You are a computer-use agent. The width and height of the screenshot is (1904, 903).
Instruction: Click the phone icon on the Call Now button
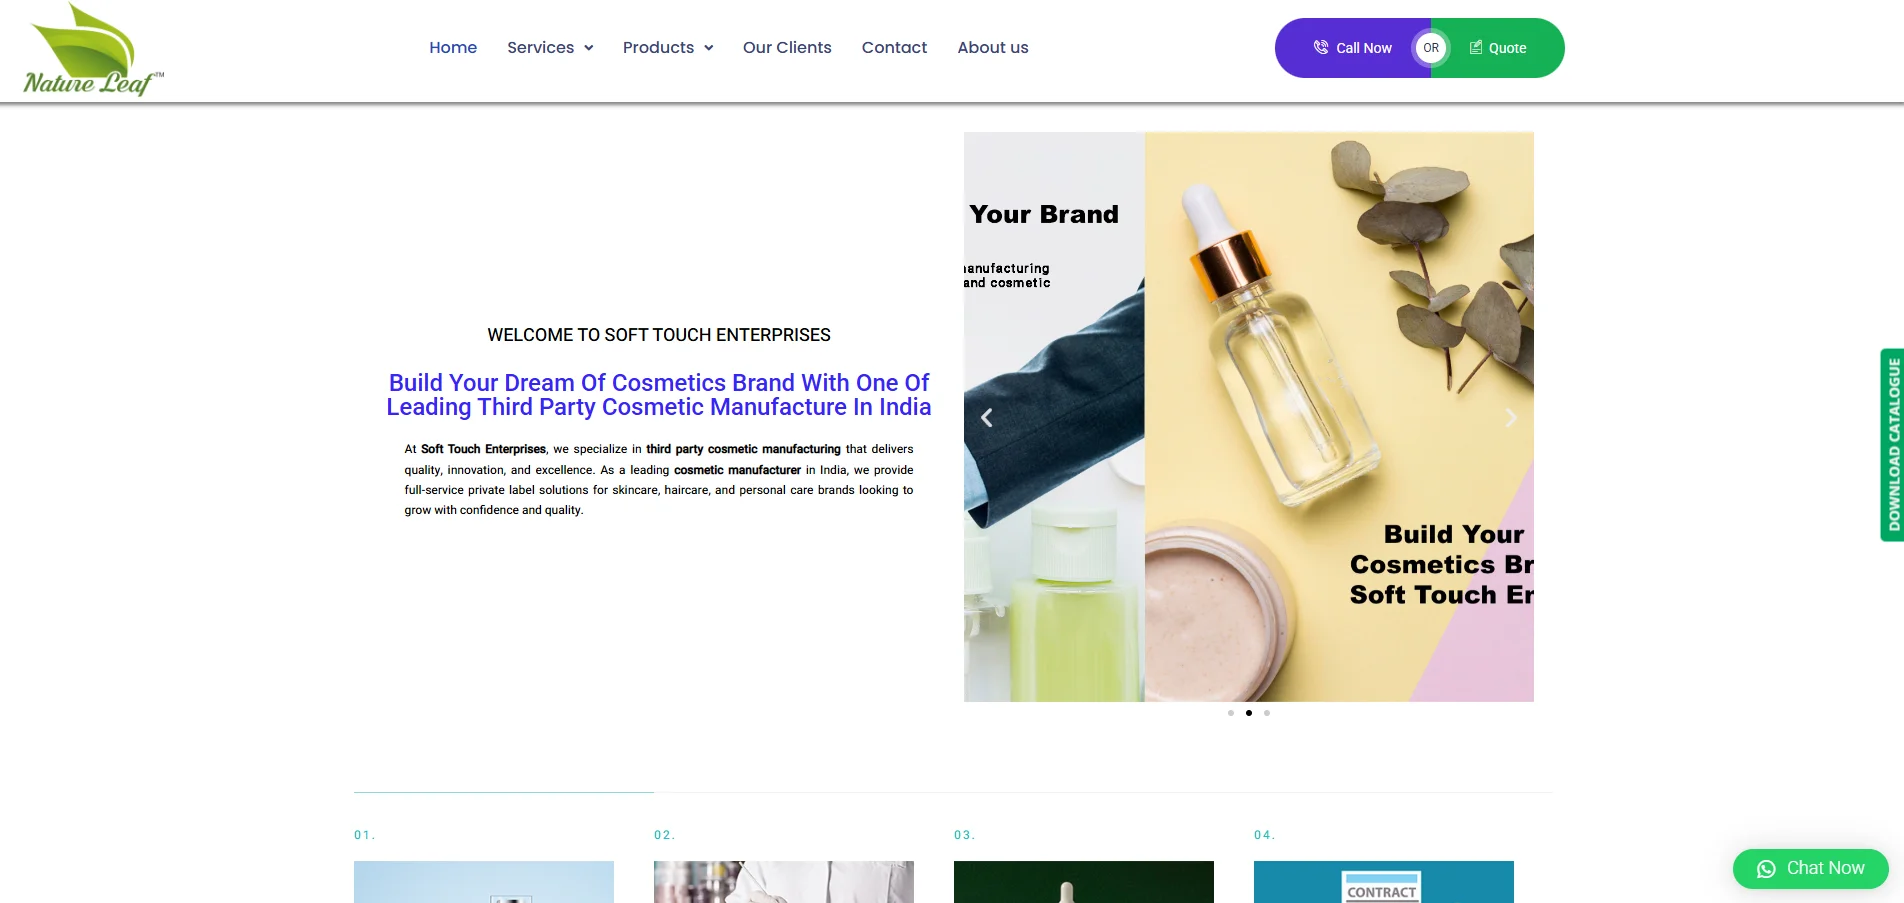(x=1320, y=47)
